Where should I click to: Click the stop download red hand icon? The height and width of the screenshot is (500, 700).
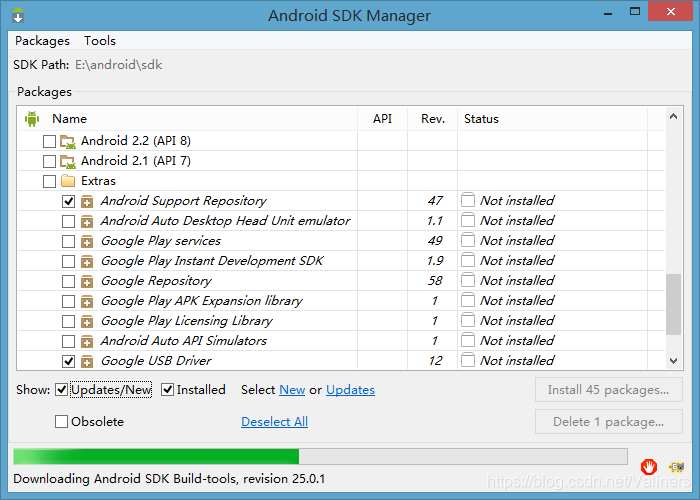click(x=649, y=467)
